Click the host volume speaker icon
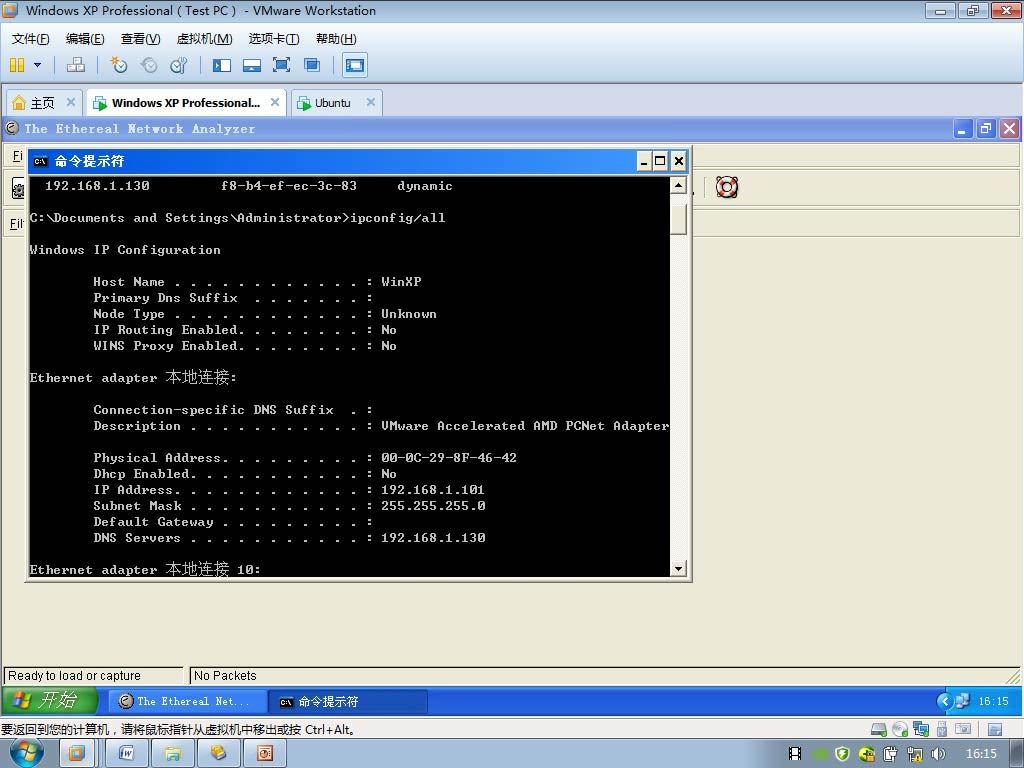This screenshot has width=1024, height=768. [x=938, y=754]
